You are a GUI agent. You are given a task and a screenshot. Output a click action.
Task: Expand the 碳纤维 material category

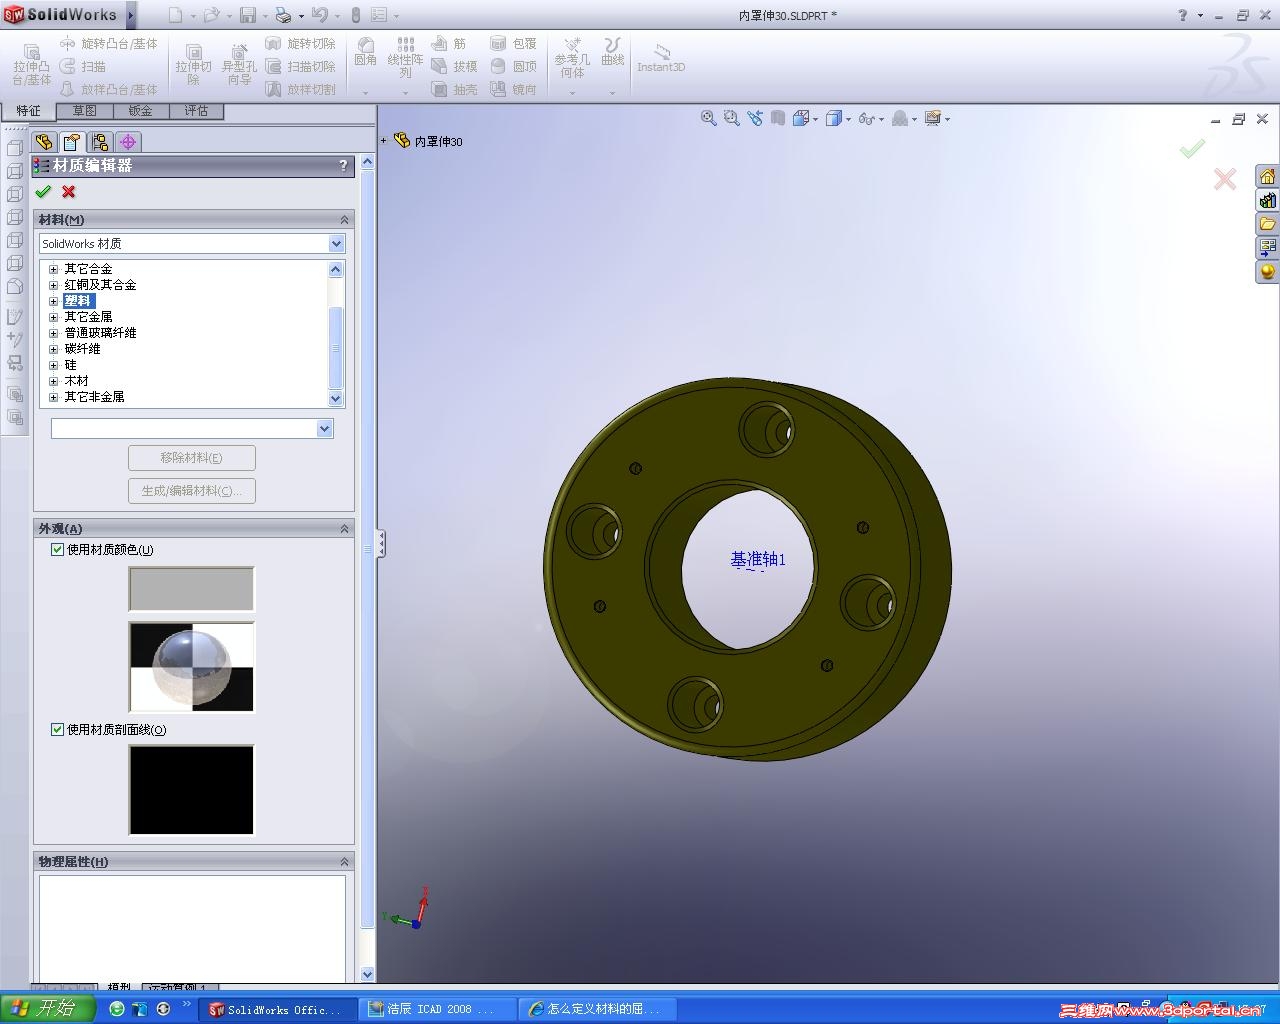pyautogui.click(x=54, y=349)
